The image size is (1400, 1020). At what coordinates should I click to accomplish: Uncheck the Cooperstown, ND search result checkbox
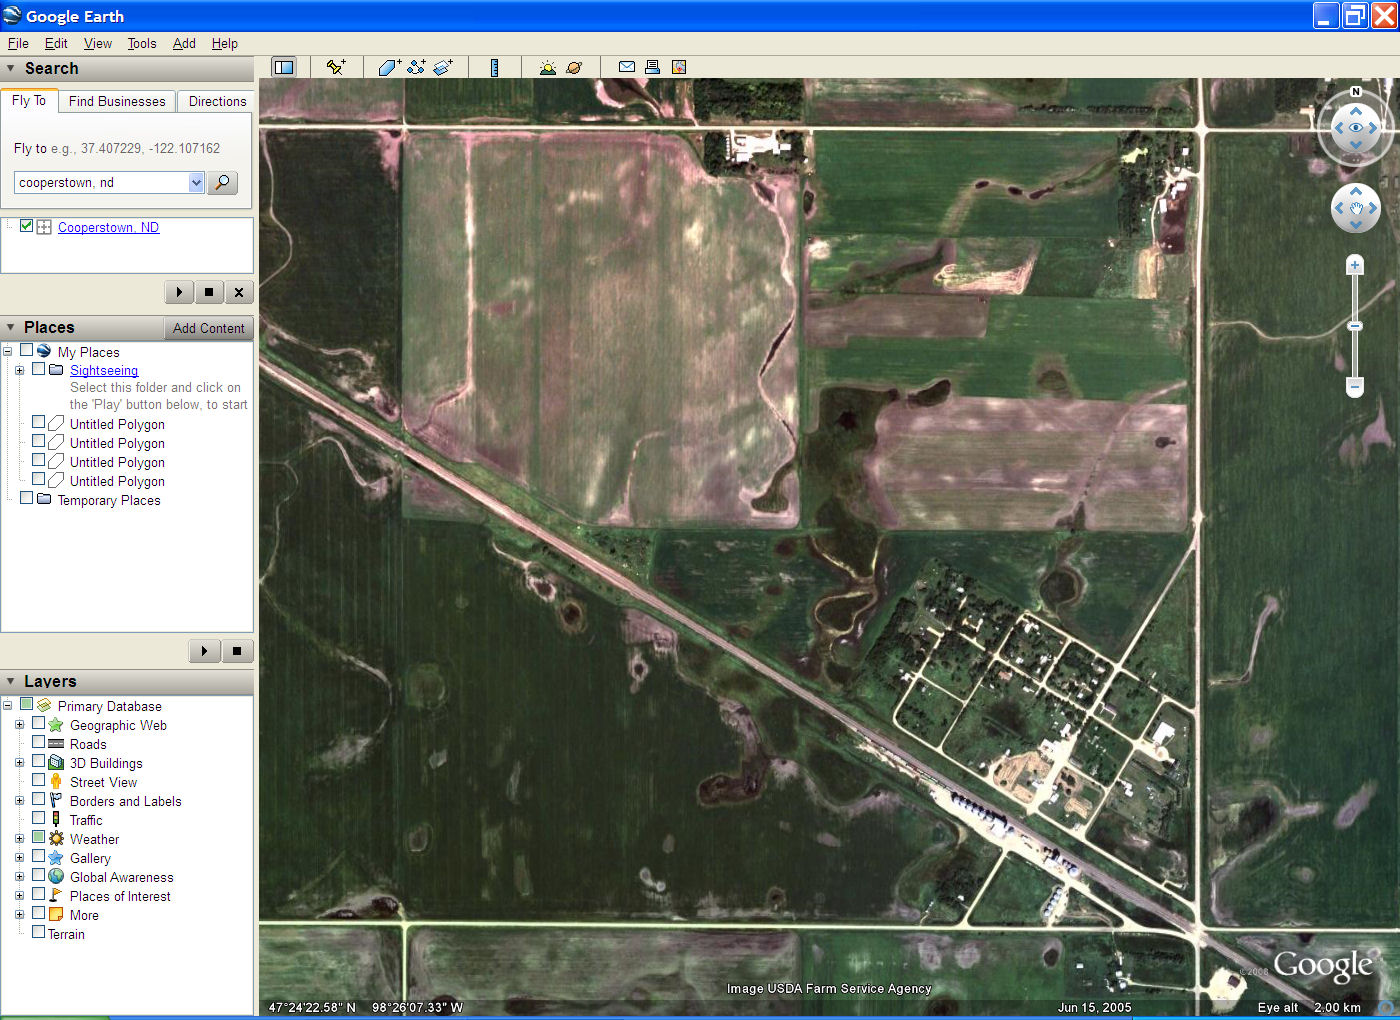coord(26,226)
